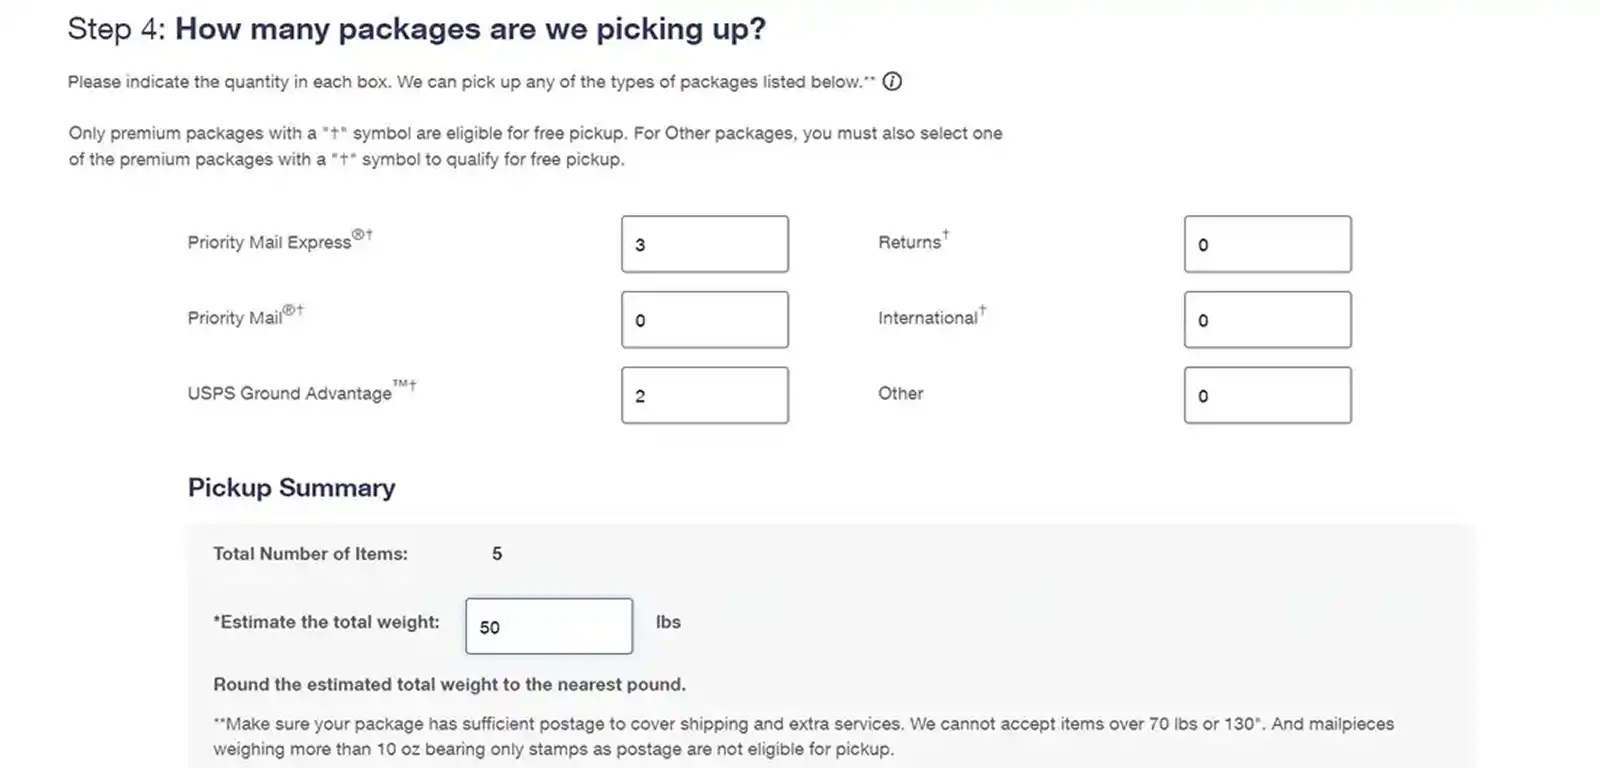Click the lbs unit label
The image size is (1600, 768).
(668, 622)
